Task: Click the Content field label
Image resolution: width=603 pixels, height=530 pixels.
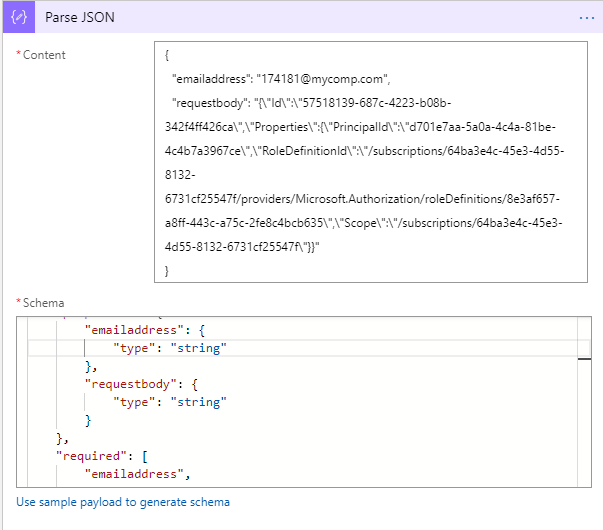Action: point(44,55)
